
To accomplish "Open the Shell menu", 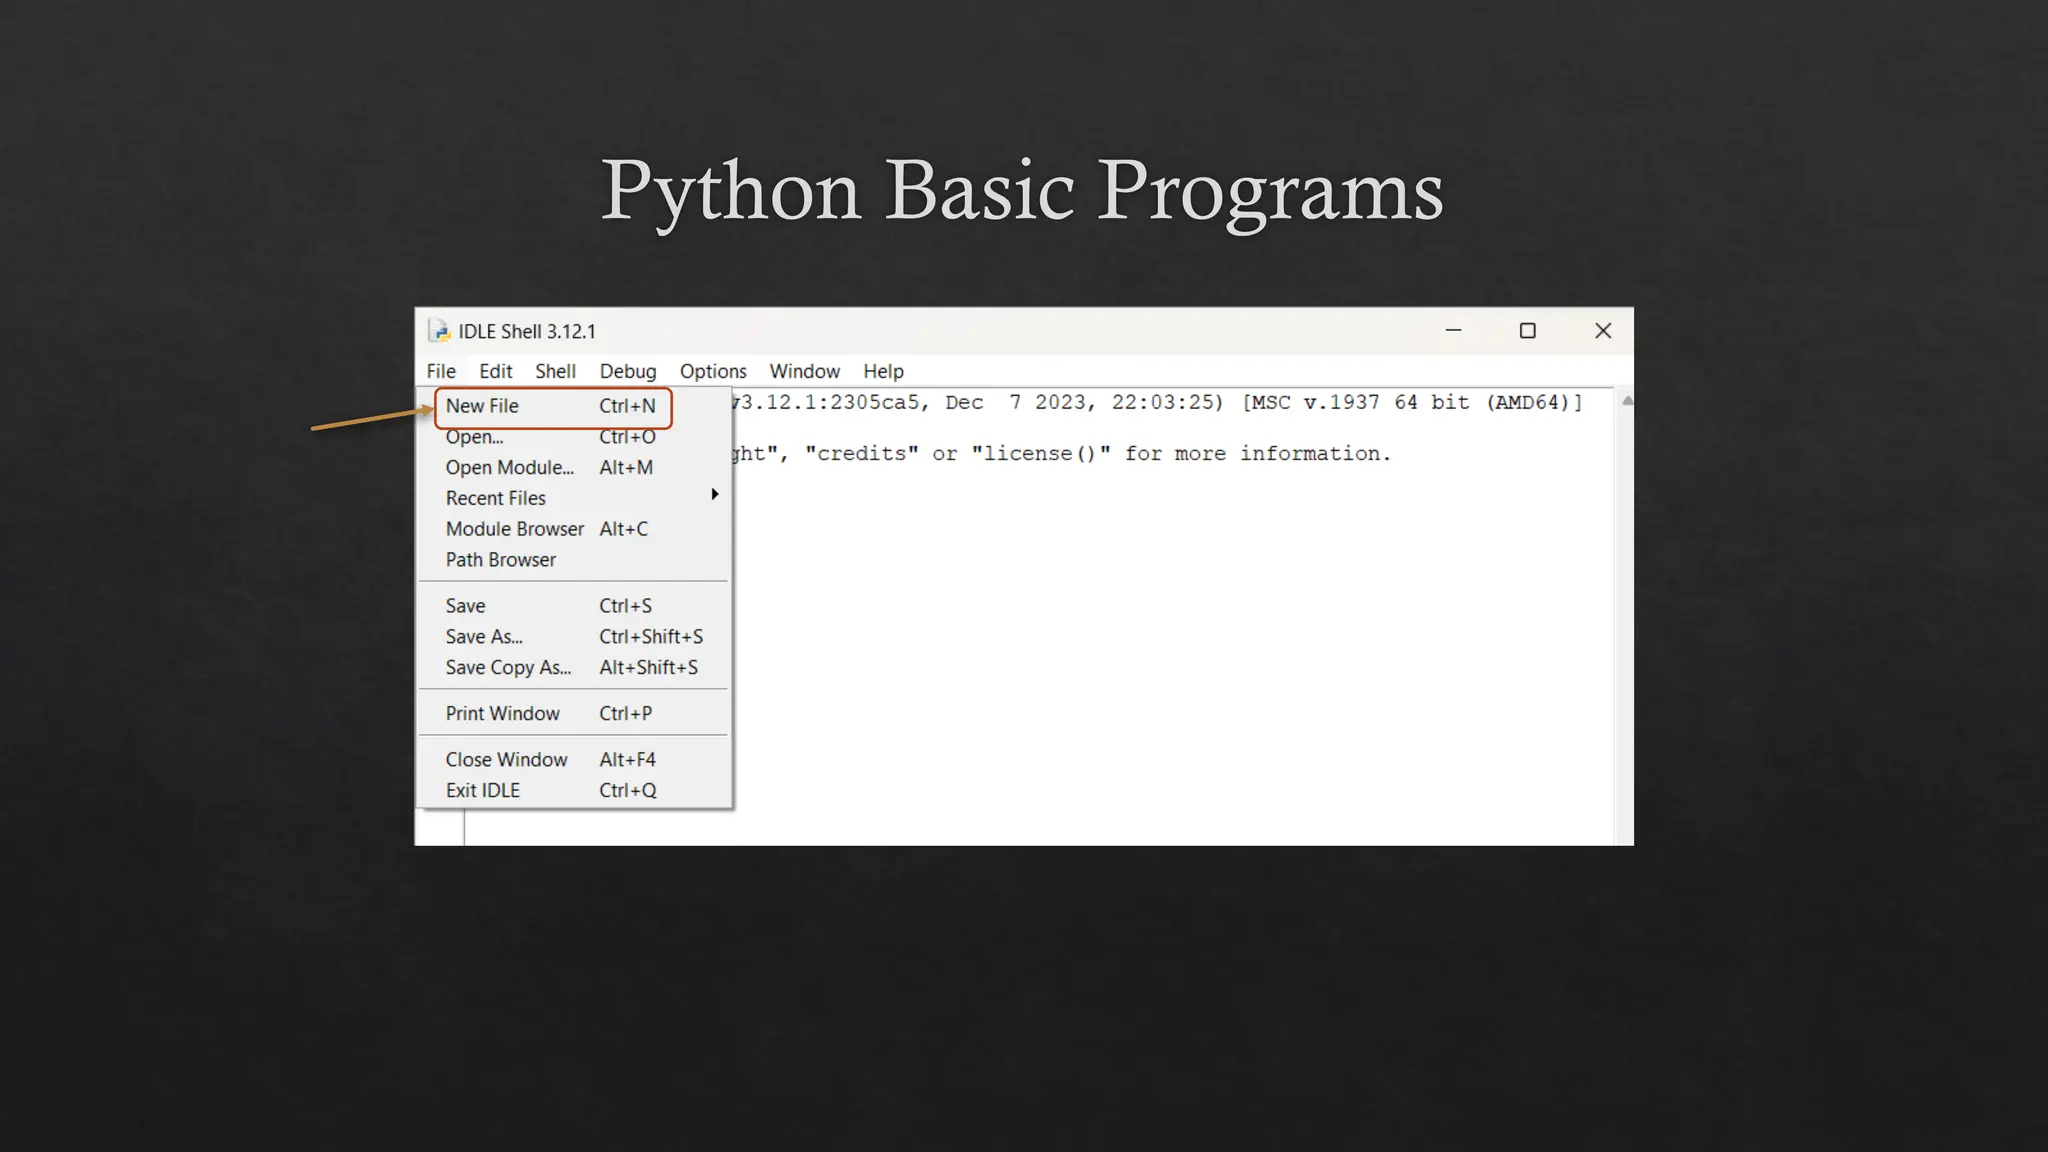I will pyautogui.click(x=555, y=372).
